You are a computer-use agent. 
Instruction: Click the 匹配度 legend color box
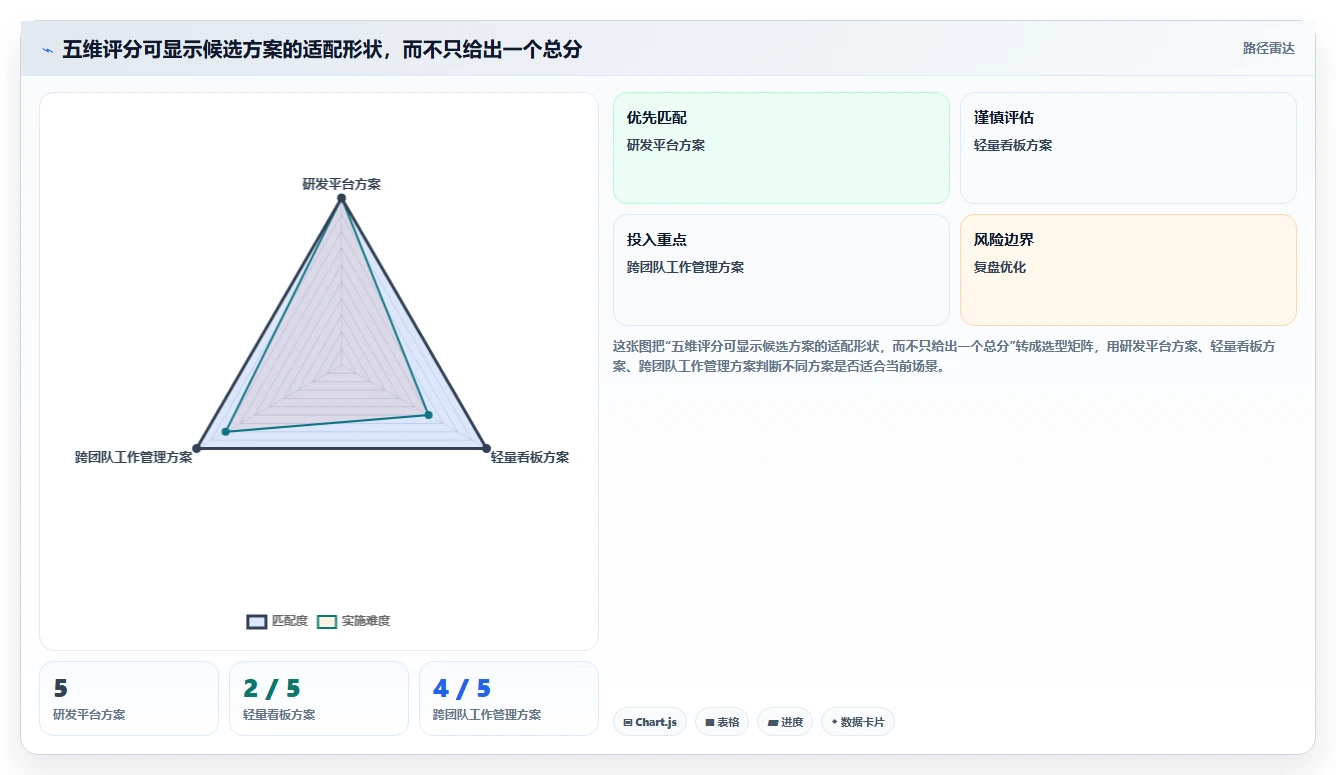(257, 621)
